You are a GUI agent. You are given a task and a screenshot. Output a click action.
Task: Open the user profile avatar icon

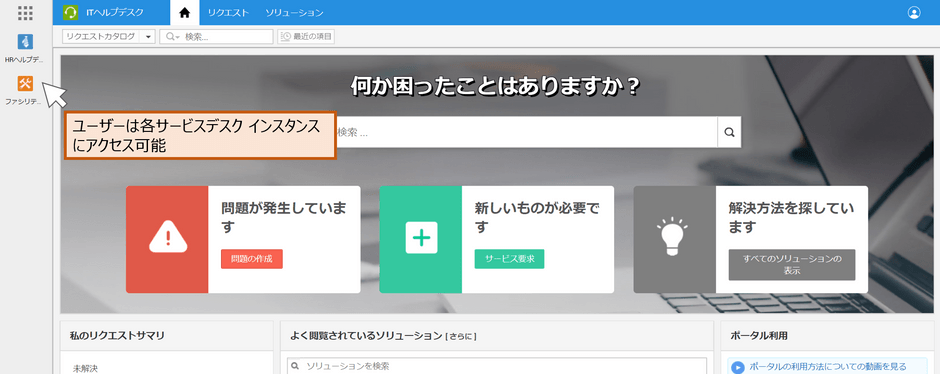[x=914, y=13]
